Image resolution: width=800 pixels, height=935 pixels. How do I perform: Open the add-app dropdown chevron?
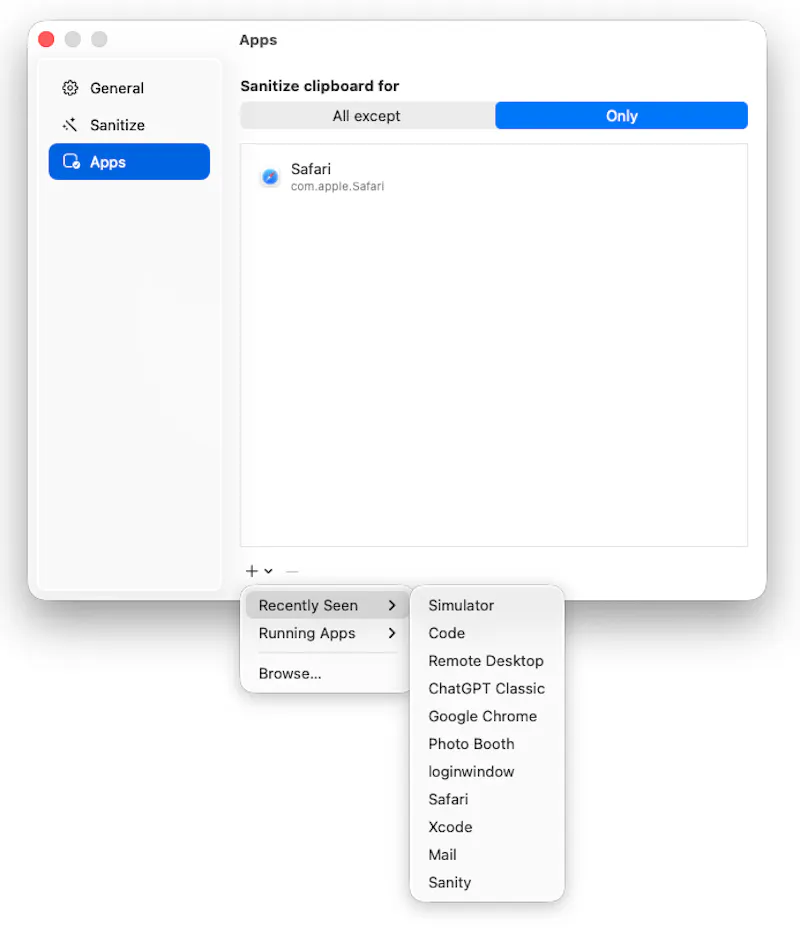click(269, 571)
